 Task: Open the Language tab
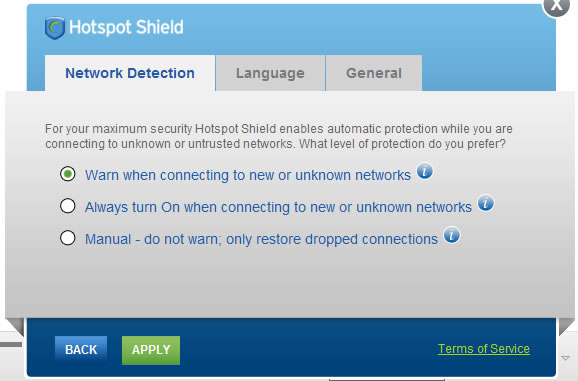tap(270, 73)
